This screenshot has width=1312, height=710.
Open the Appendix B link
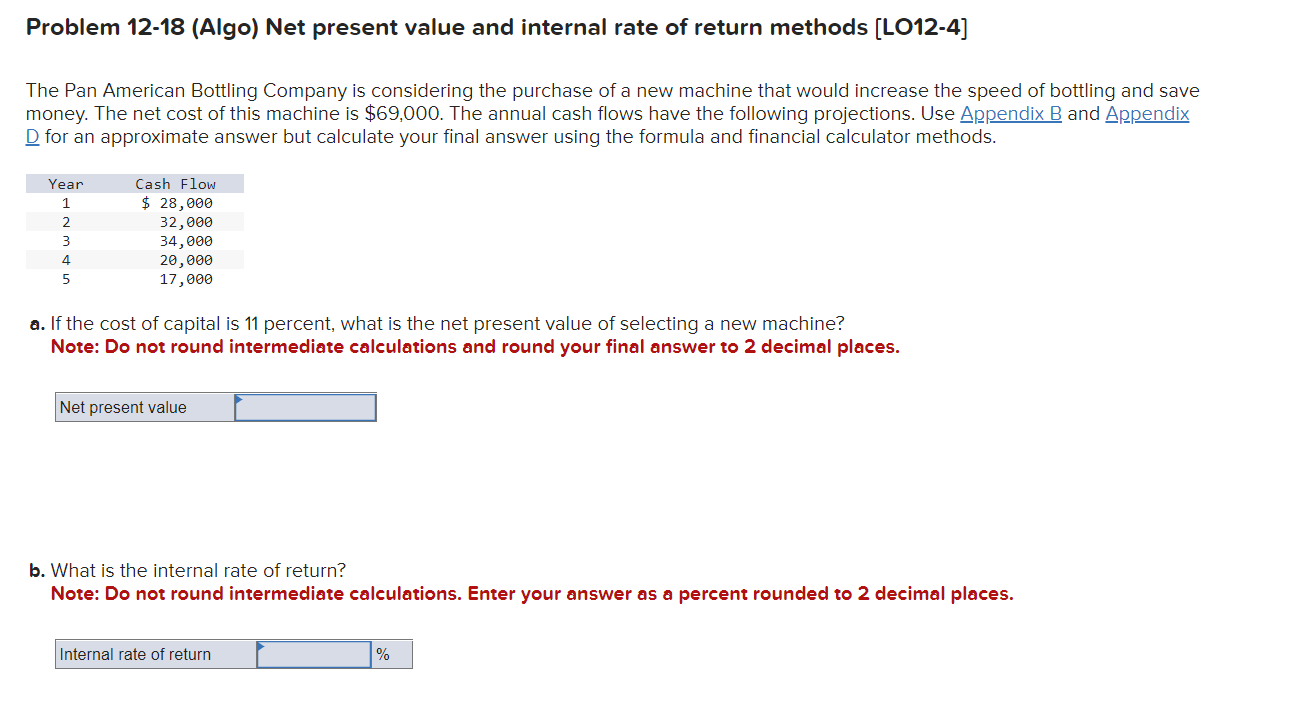[x=1010, y=113]
